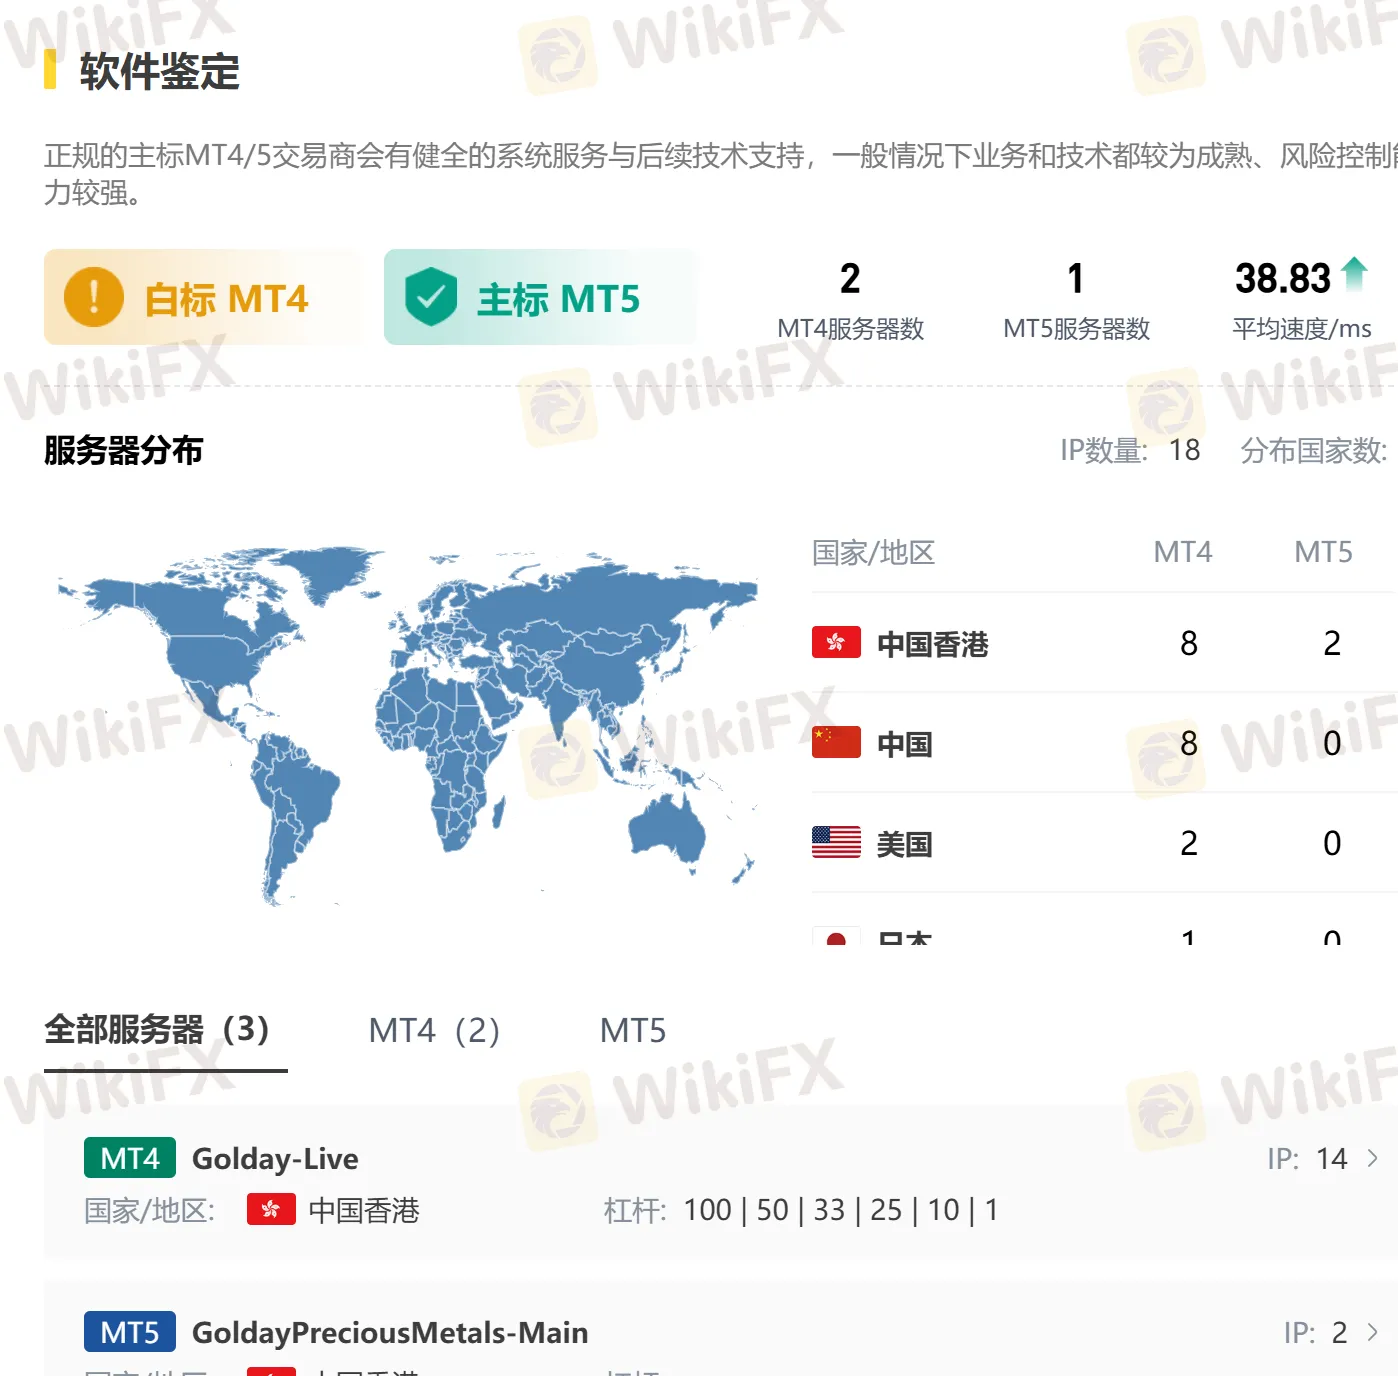Click the 38.83 average speed value
Screen dimensions: 1398x1376
(1283, 279)
